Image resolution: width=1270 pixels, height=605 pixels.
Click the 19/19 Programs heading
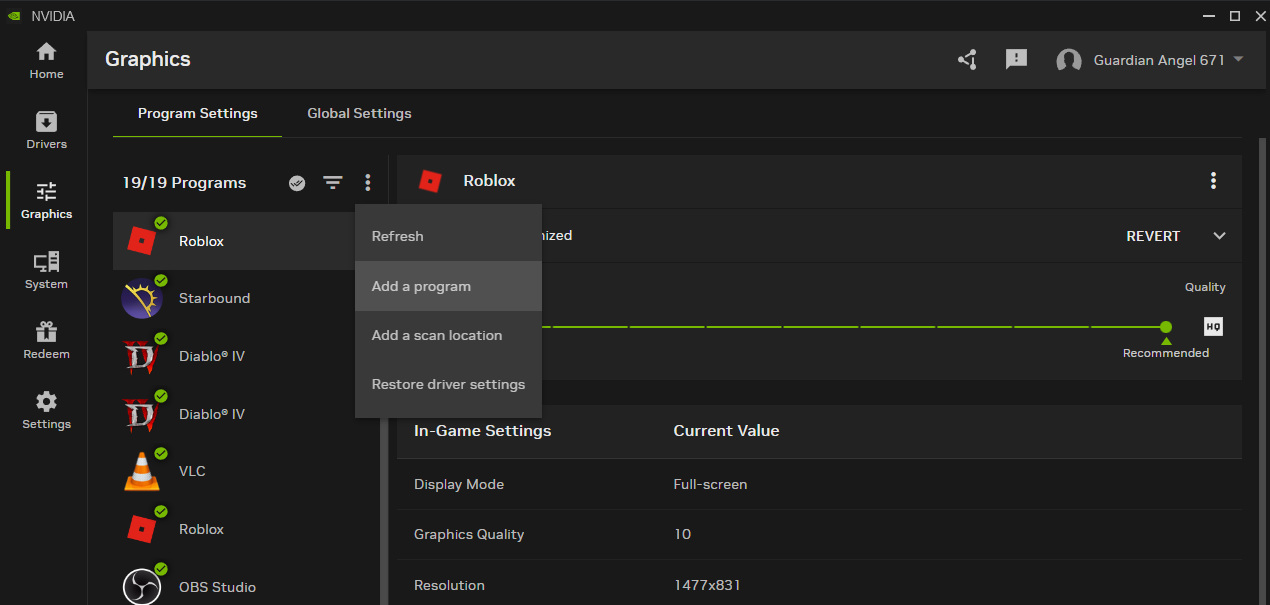(184, 183)
